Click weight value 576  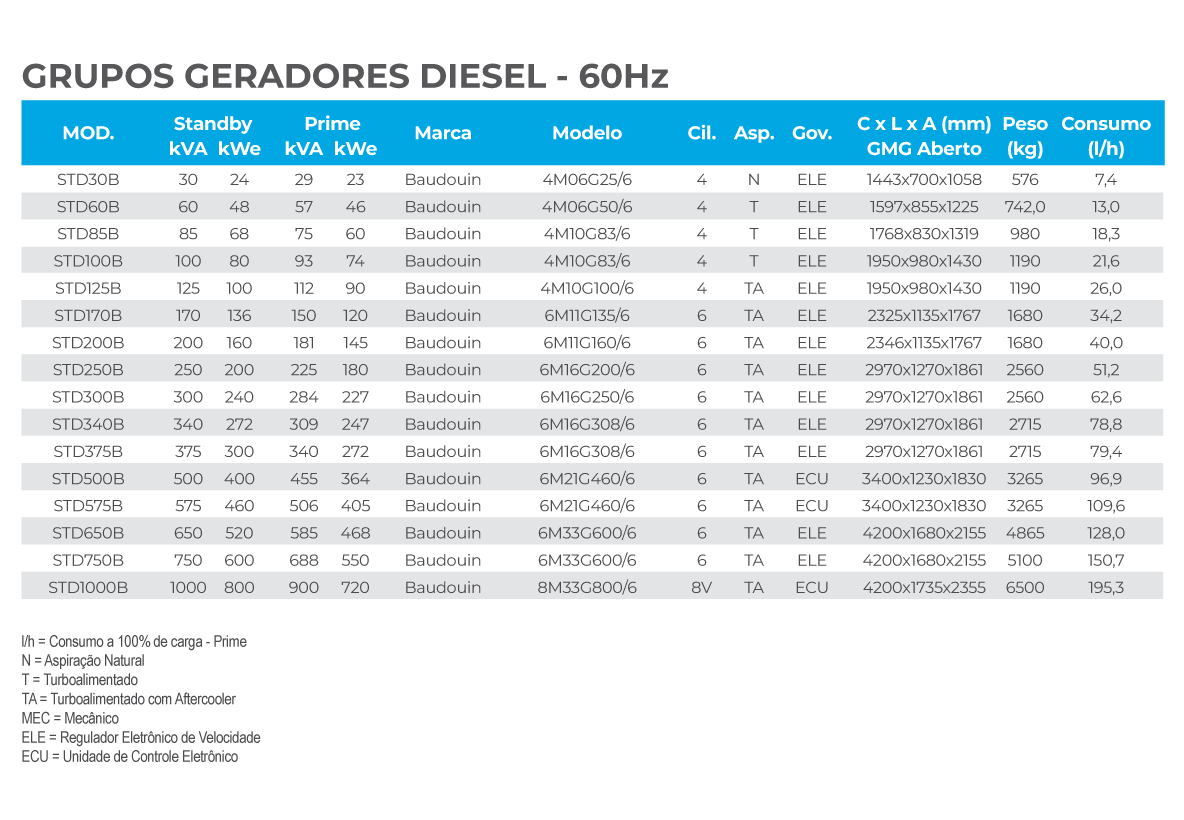(x=1025, y=180)
